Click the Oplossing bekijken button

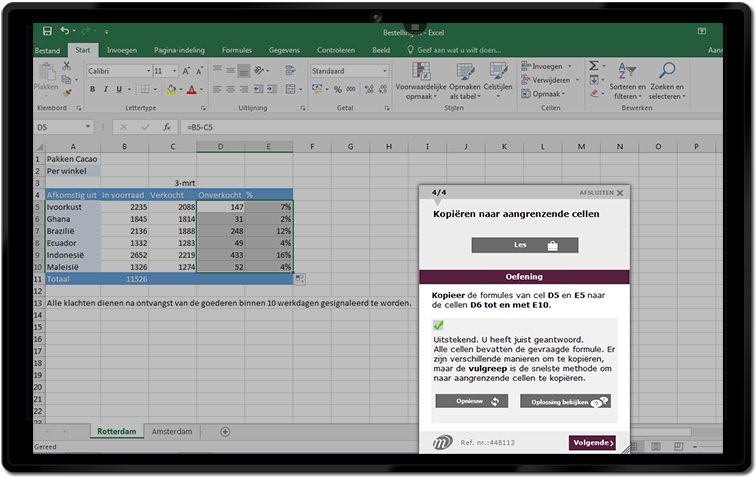point(565,401)
